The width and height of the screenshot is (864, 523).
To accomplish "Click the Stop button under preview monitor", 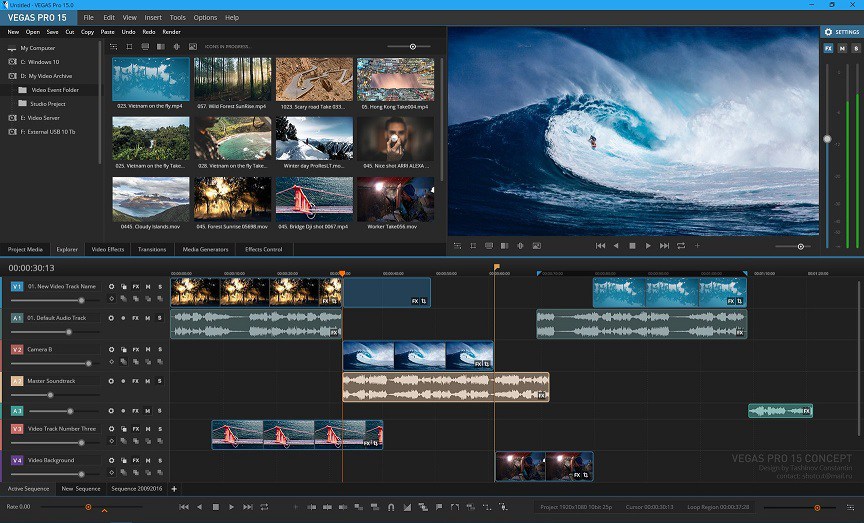I will pos(633,246).
